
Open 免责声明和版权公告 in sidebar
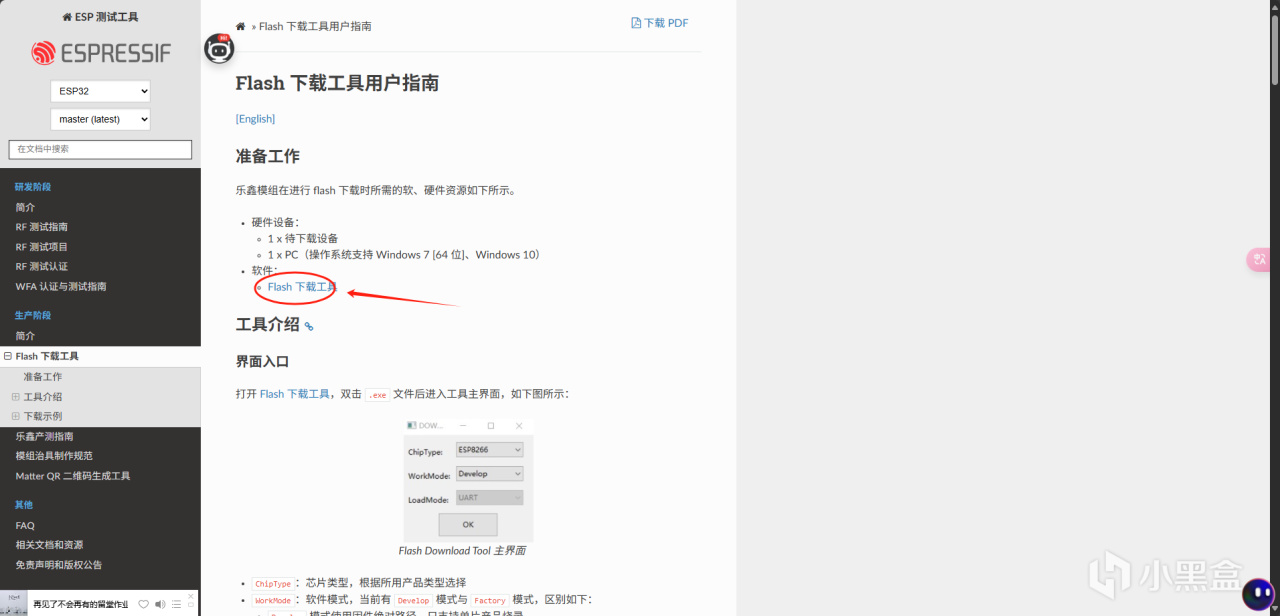(59, 565)
